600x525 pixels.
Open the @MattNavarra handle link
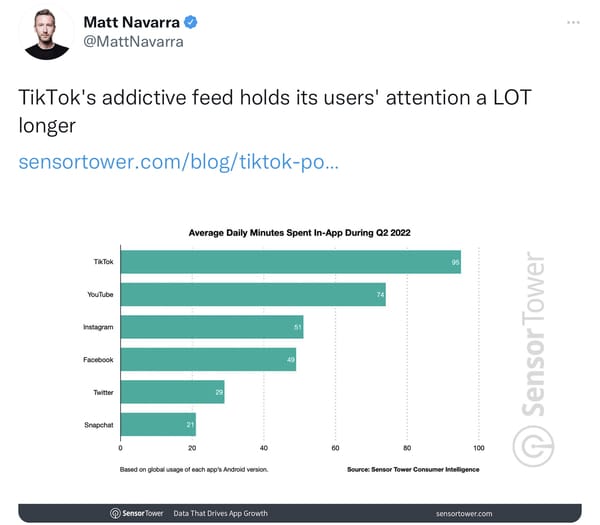[x=134, y=42]
